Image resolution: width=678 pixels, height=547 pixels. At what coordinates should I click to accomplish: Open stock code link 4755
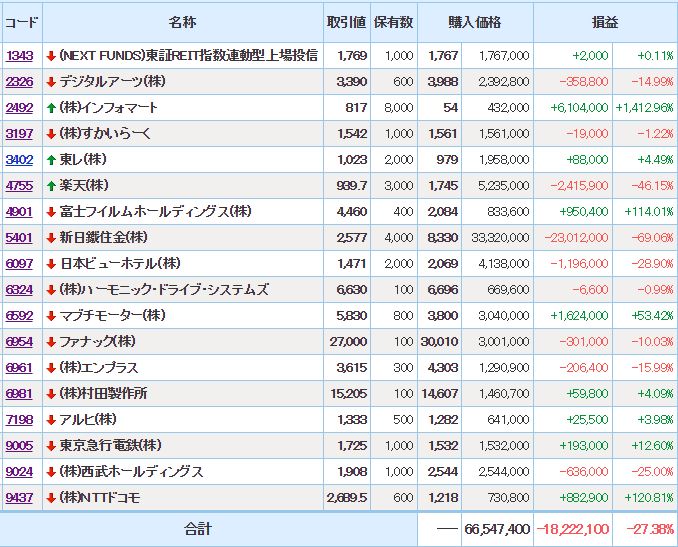click(x=19, y=186)
